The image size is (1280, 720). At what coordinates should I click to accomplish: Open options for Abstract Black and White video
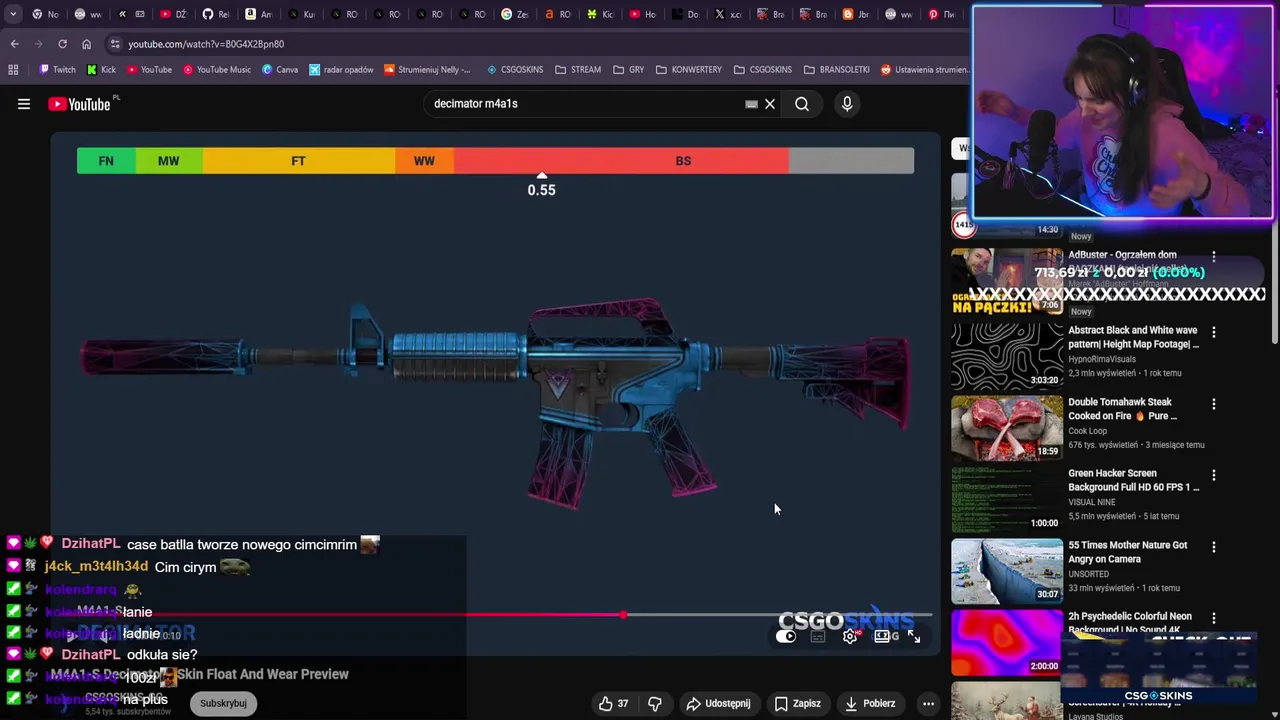pos(1214,332)
